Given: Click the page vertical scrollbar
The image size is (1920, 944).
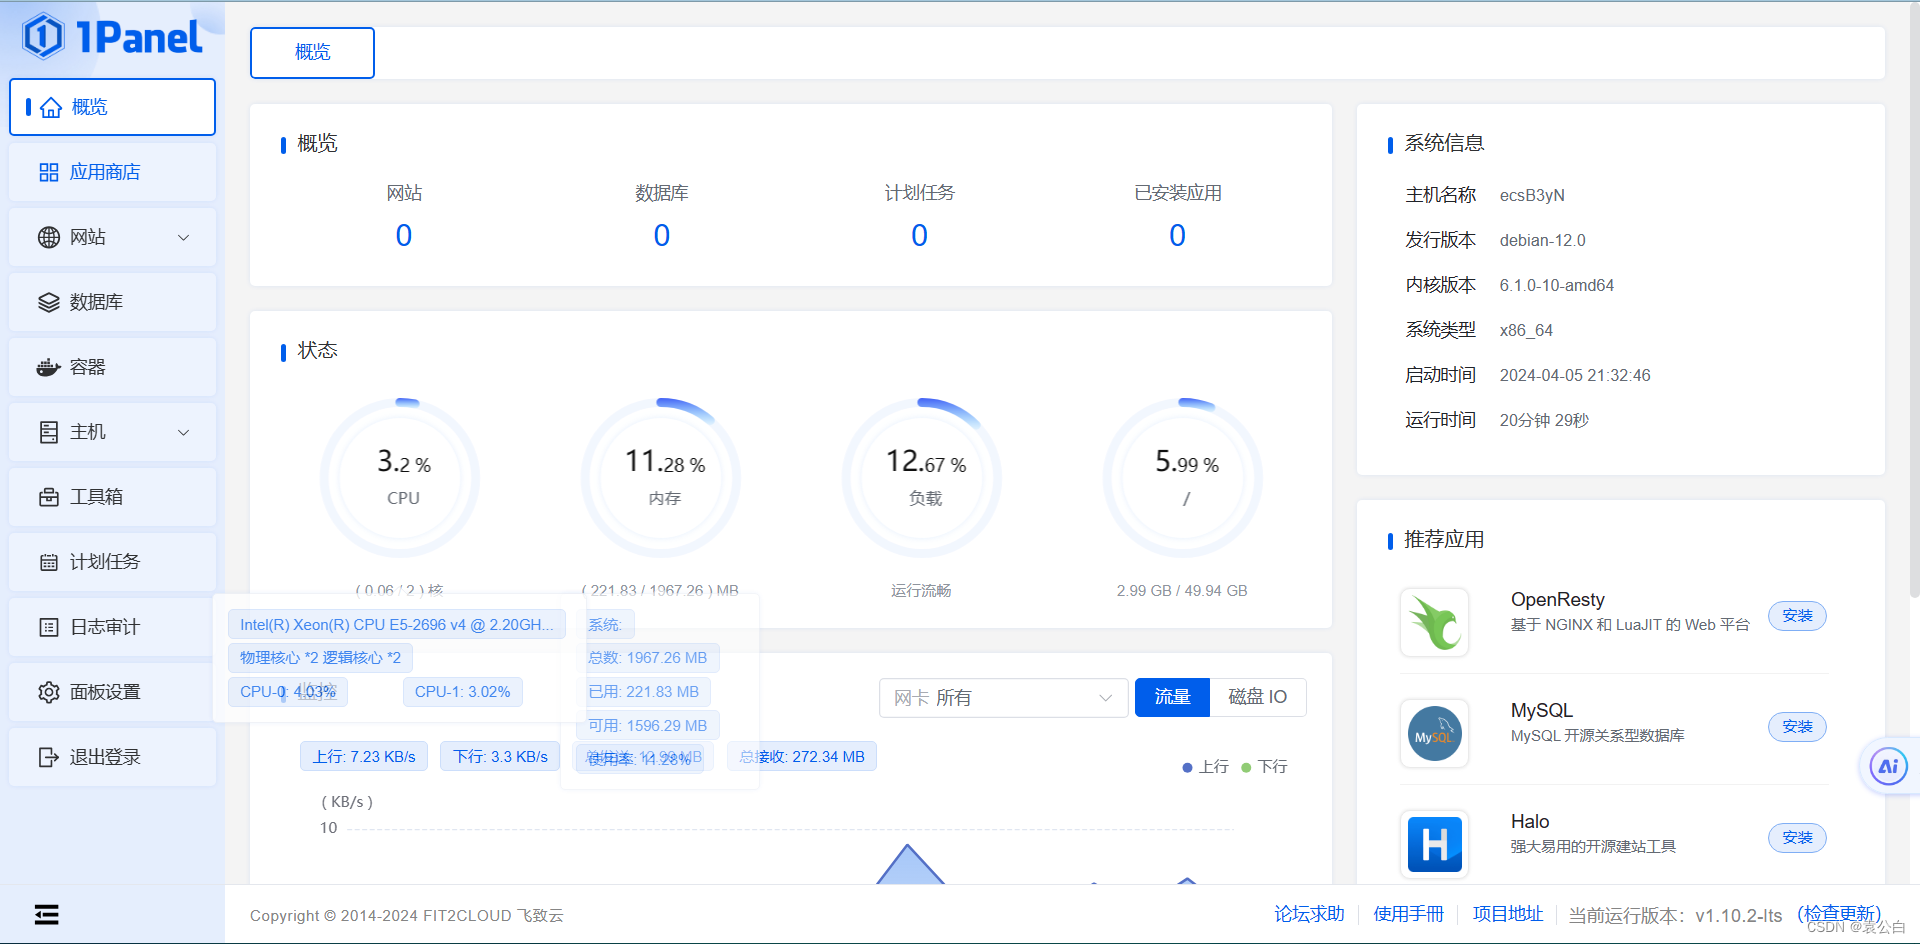Looking at the screenshot, I should (x=1914, y=300).
